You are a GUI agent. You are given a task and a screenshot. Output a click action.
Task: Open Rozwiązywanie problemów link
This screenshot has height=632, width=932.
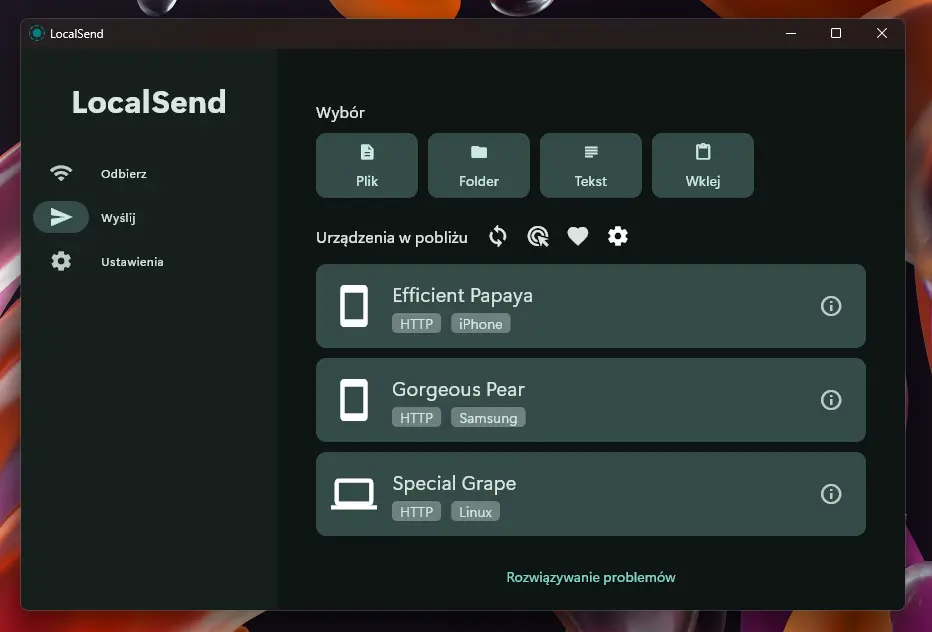pos(590,577)
